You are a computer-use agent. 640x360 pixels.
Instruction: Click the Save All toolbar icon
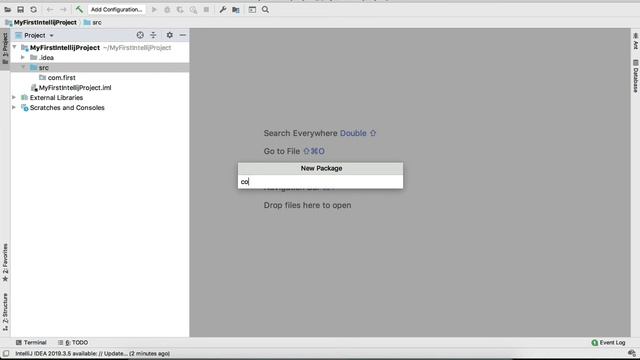click(20, 9)
